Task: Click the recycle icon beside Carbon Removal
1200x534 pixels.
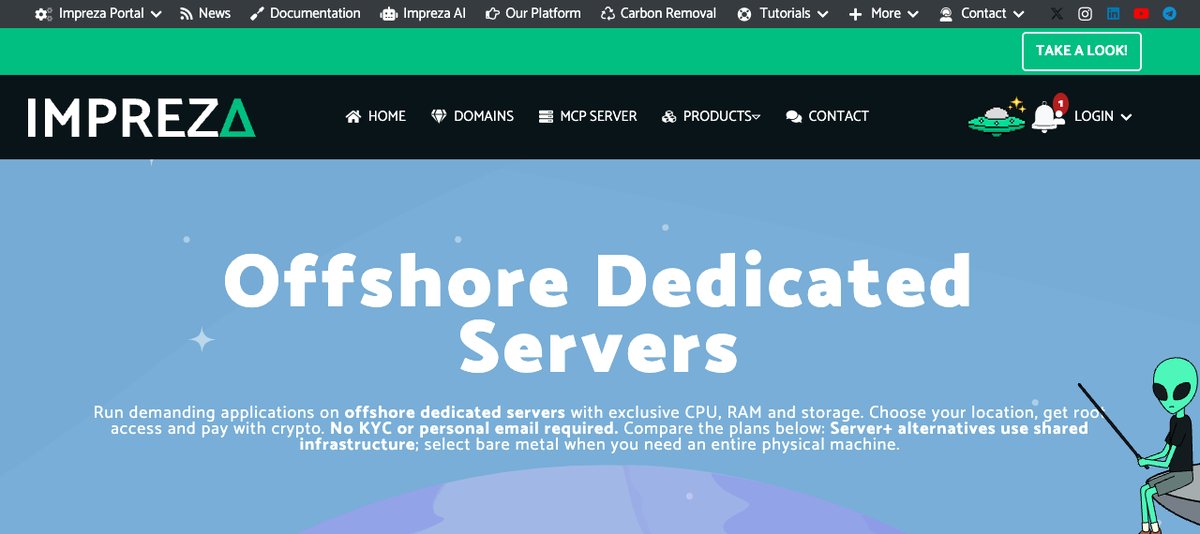Action: coord(607,14)
